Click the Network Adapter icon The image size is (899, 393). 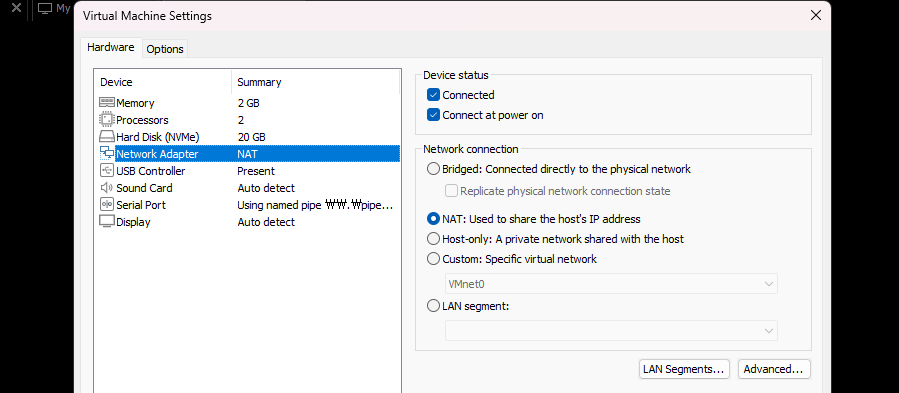pos(107,154)
